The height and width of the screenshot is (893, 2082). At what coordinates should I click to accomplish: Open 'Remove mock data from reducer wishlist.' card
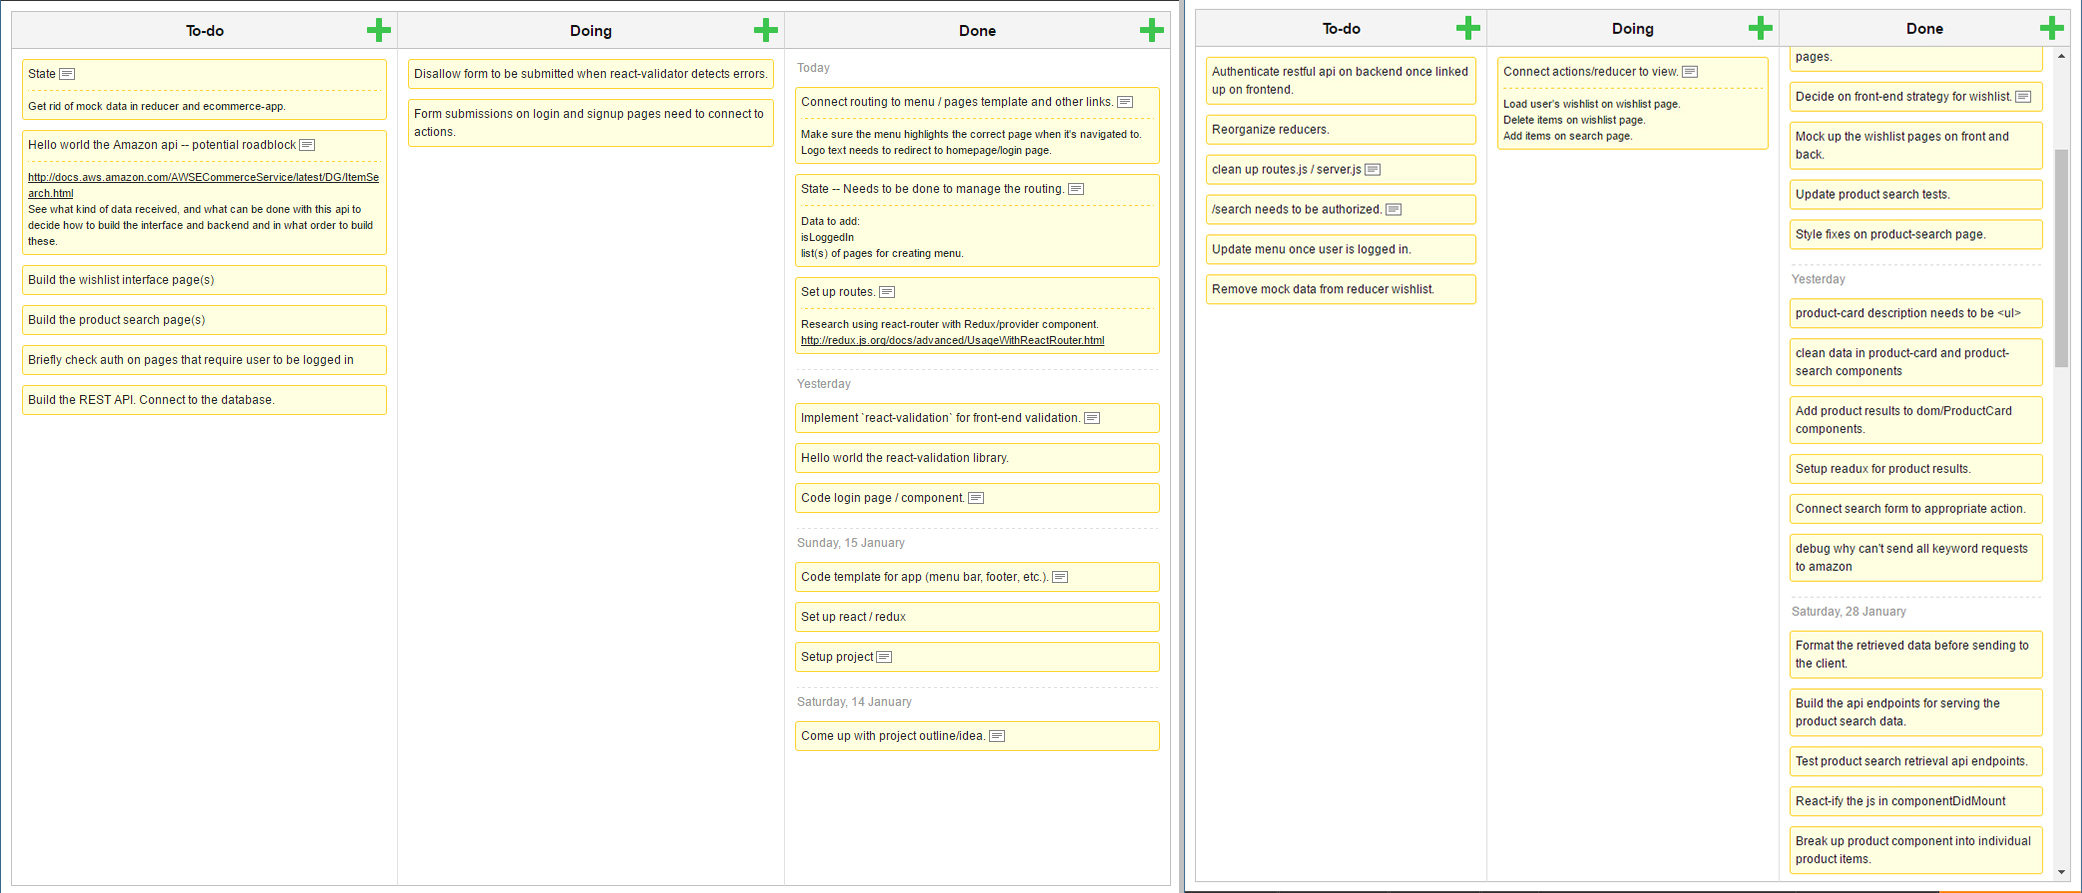coord(1341,290)
